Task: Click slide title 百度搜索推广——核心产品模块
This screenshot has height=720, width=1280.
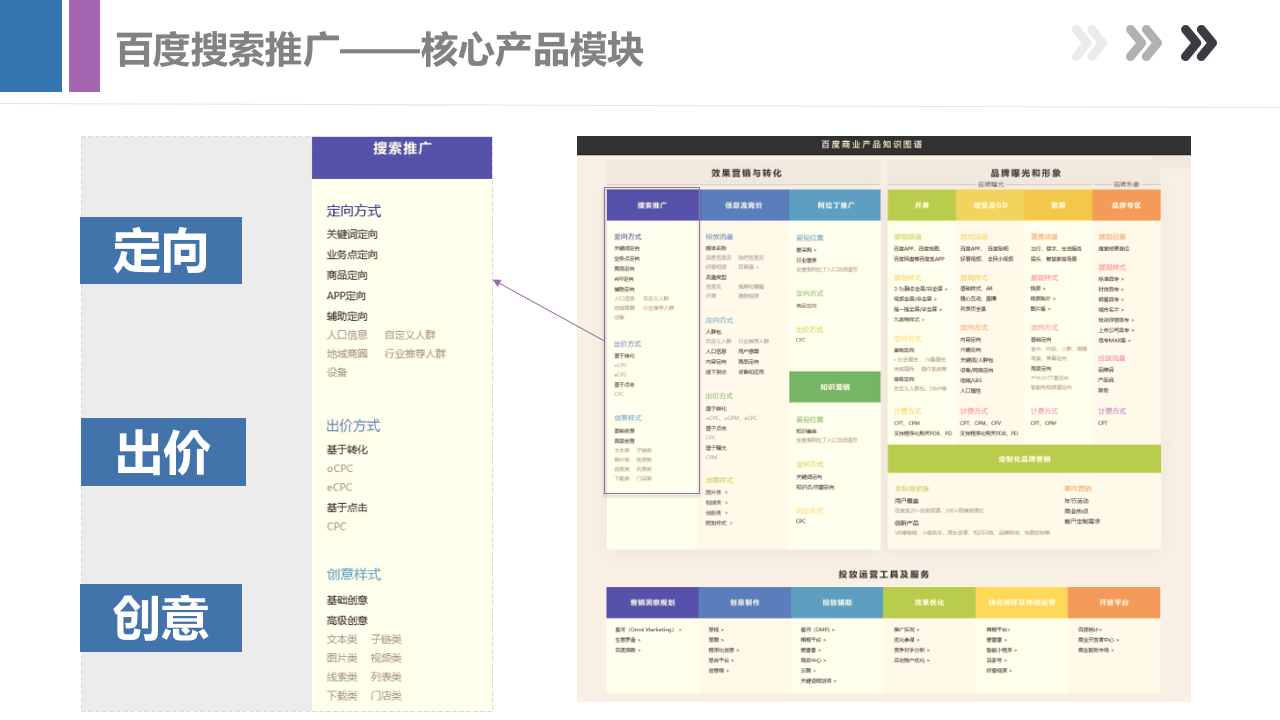Action: tap(380, 50)
